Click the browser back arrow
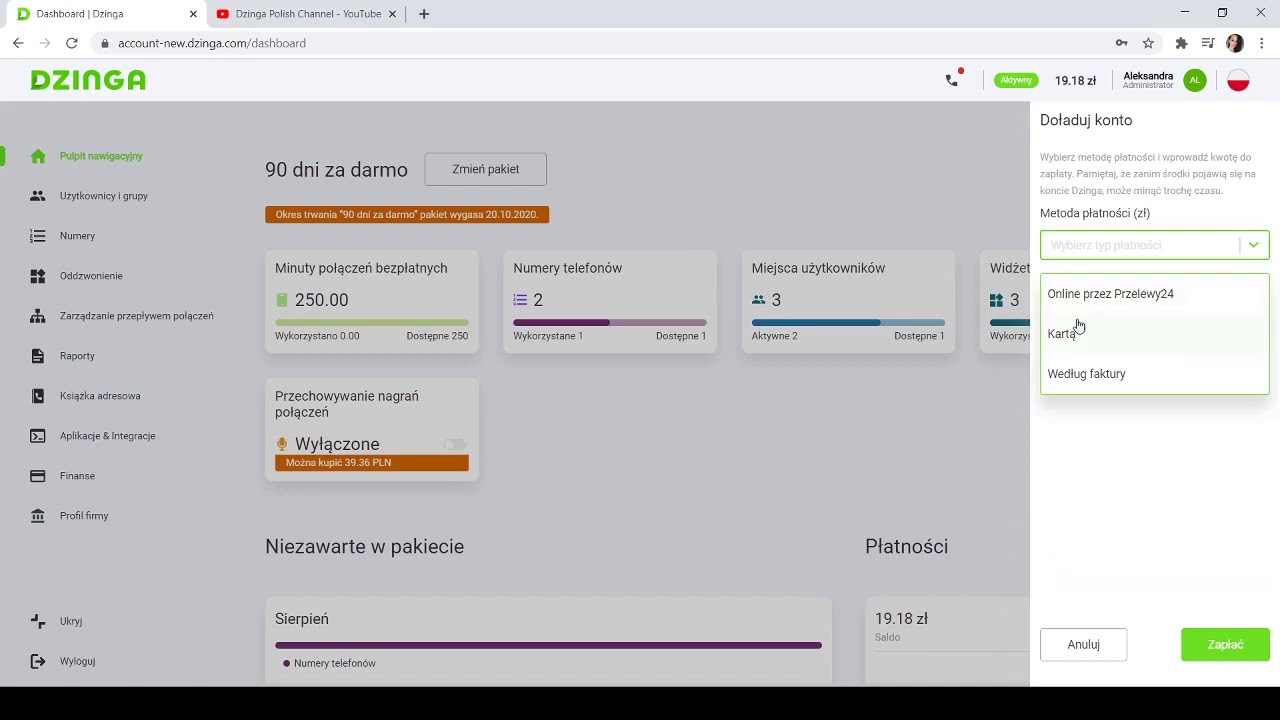This screenshot has width=1280, height=720. pyautogui.click(x=18, y=43)
